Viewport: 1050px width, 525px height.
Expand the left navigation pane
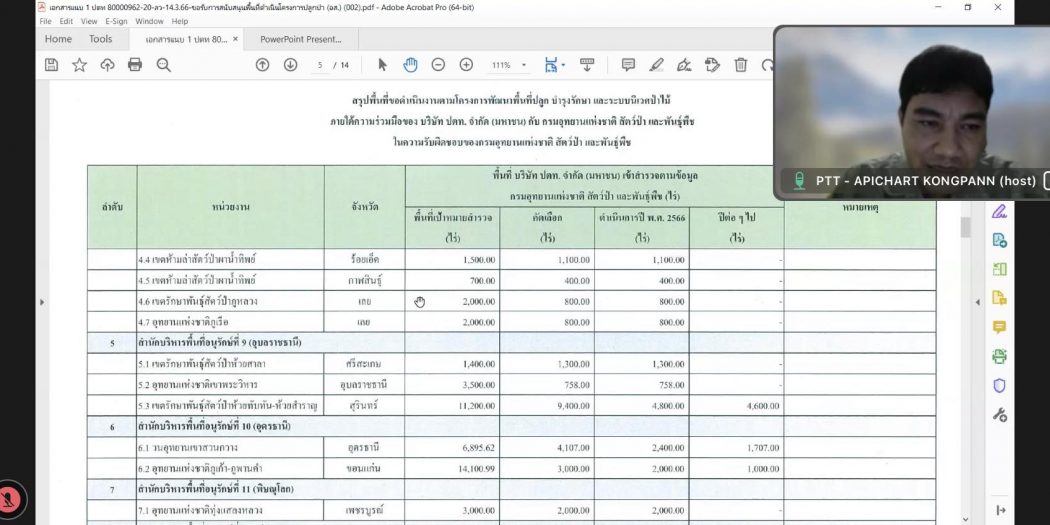41,302
